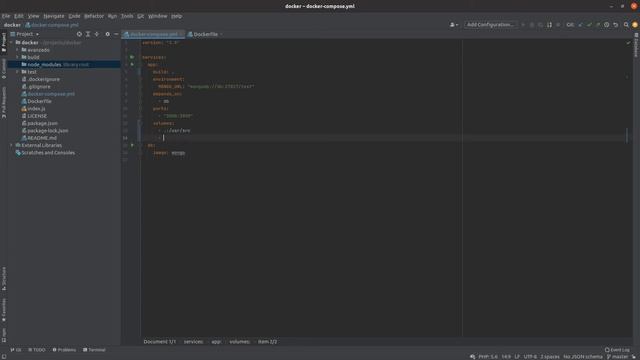
Task: Open the Project tool window sidebar button
Action: point(4,42)
